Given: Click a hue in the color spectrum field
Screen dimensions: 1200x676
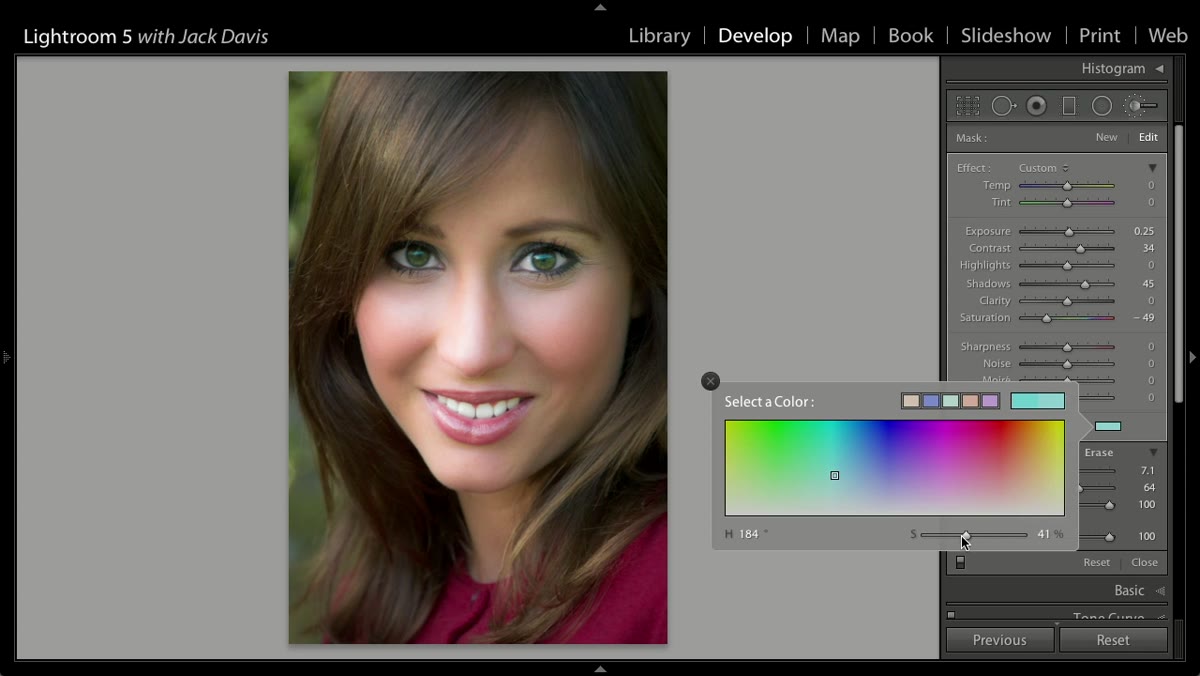Looking at the screenshot, I should [895, 468].
